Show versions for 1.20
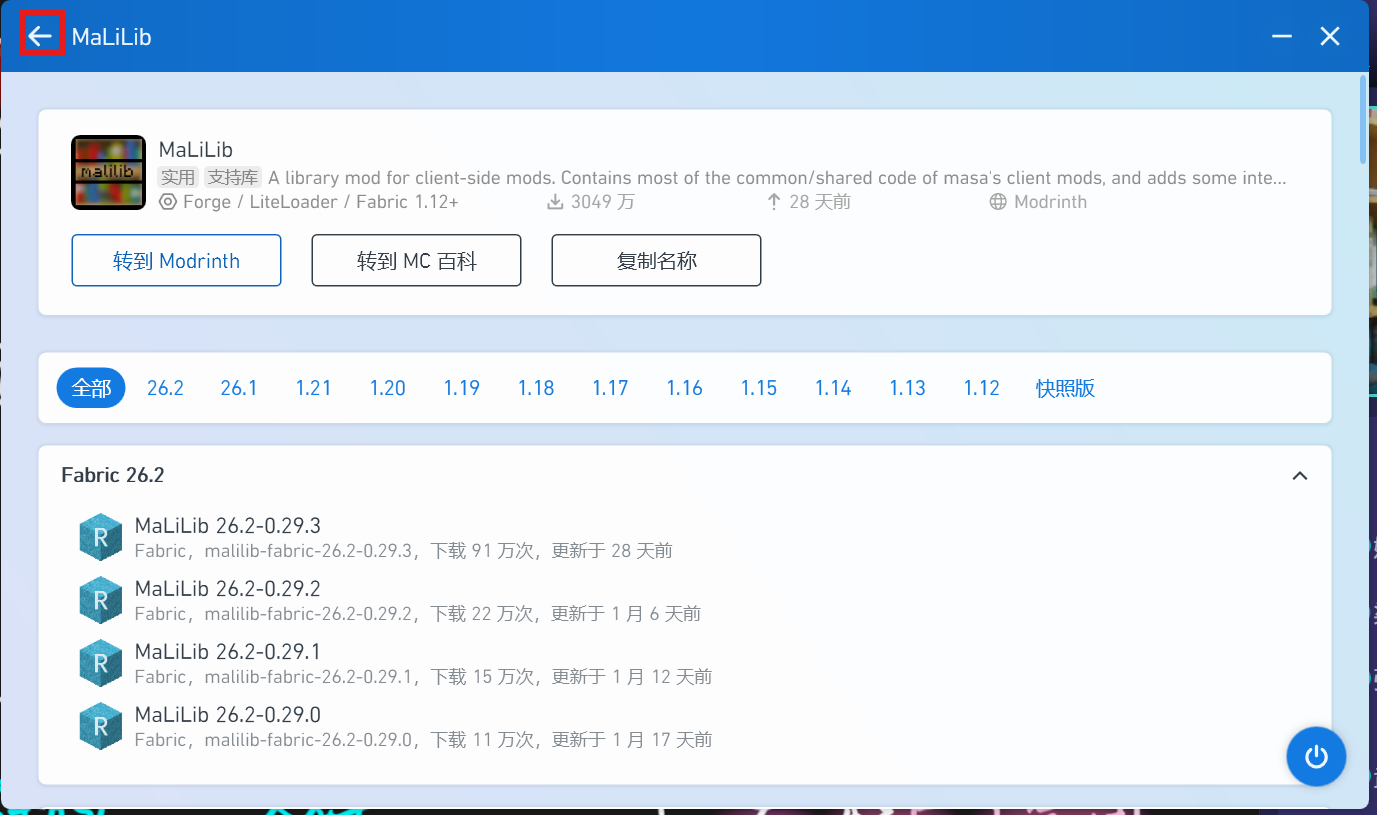The height and width of the screenshot is (815, 1377). point(388,388)
